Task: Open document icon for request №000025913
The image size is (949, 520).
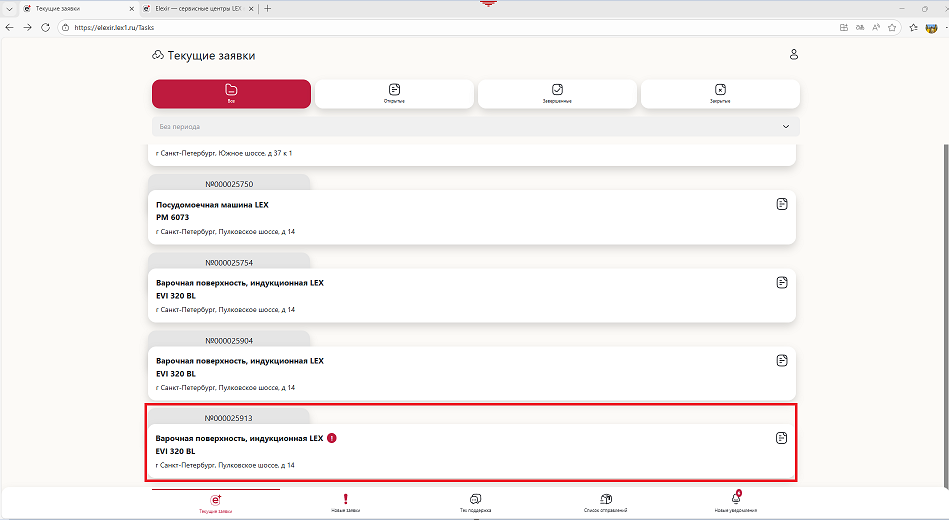Action: point(782,438)
